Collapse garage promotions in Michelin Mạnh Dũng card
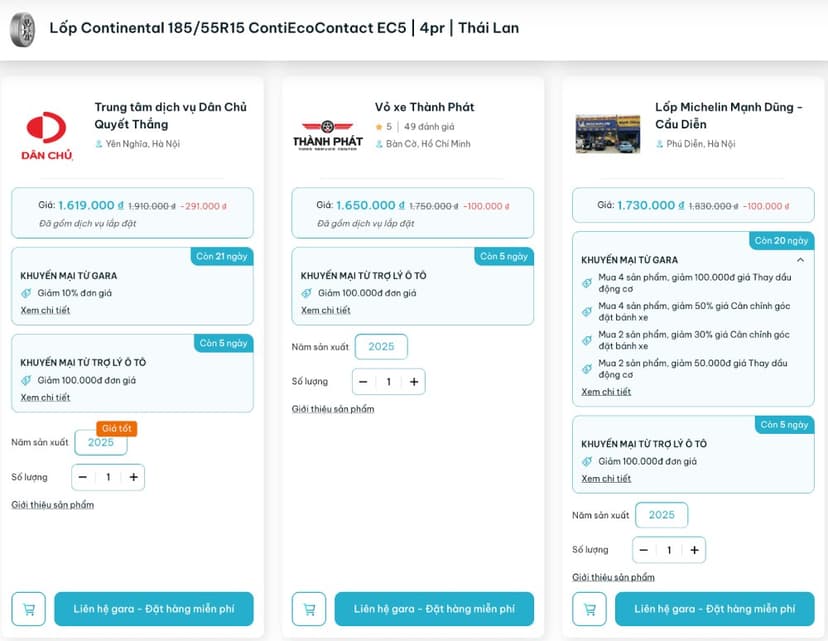828x641 pixels. coord(801,260)
